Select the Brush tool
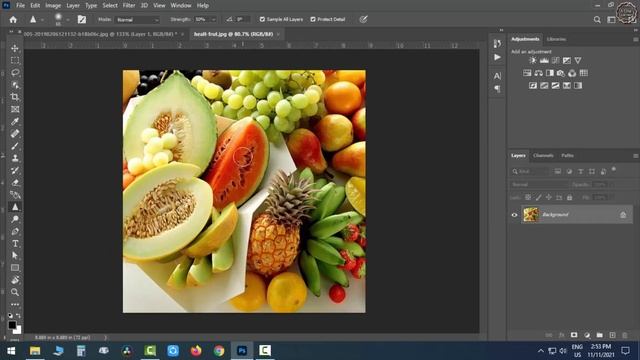The width and height of the screenshot is (640, 360). pyautogui.click(x=15, y=146)
